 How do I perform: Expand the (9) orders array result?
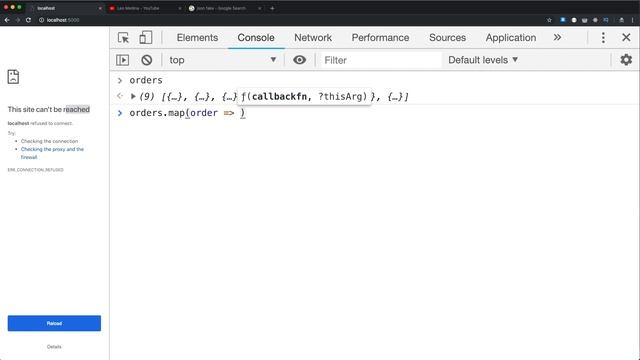[133, 96]
